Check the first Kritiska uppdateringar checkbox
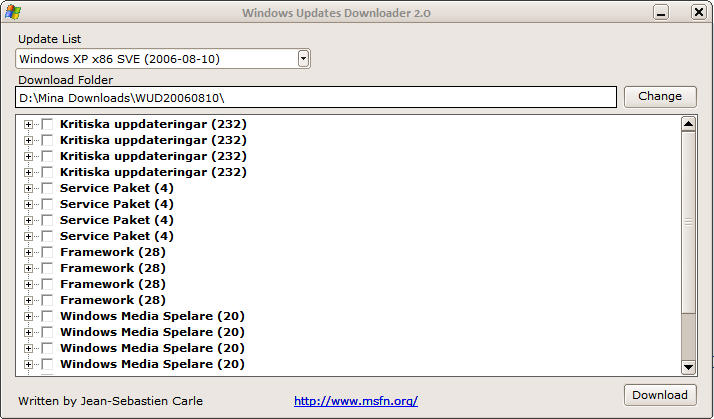This screenshot has width=714, height=419. pyautogui.click(x=47, y=124)
